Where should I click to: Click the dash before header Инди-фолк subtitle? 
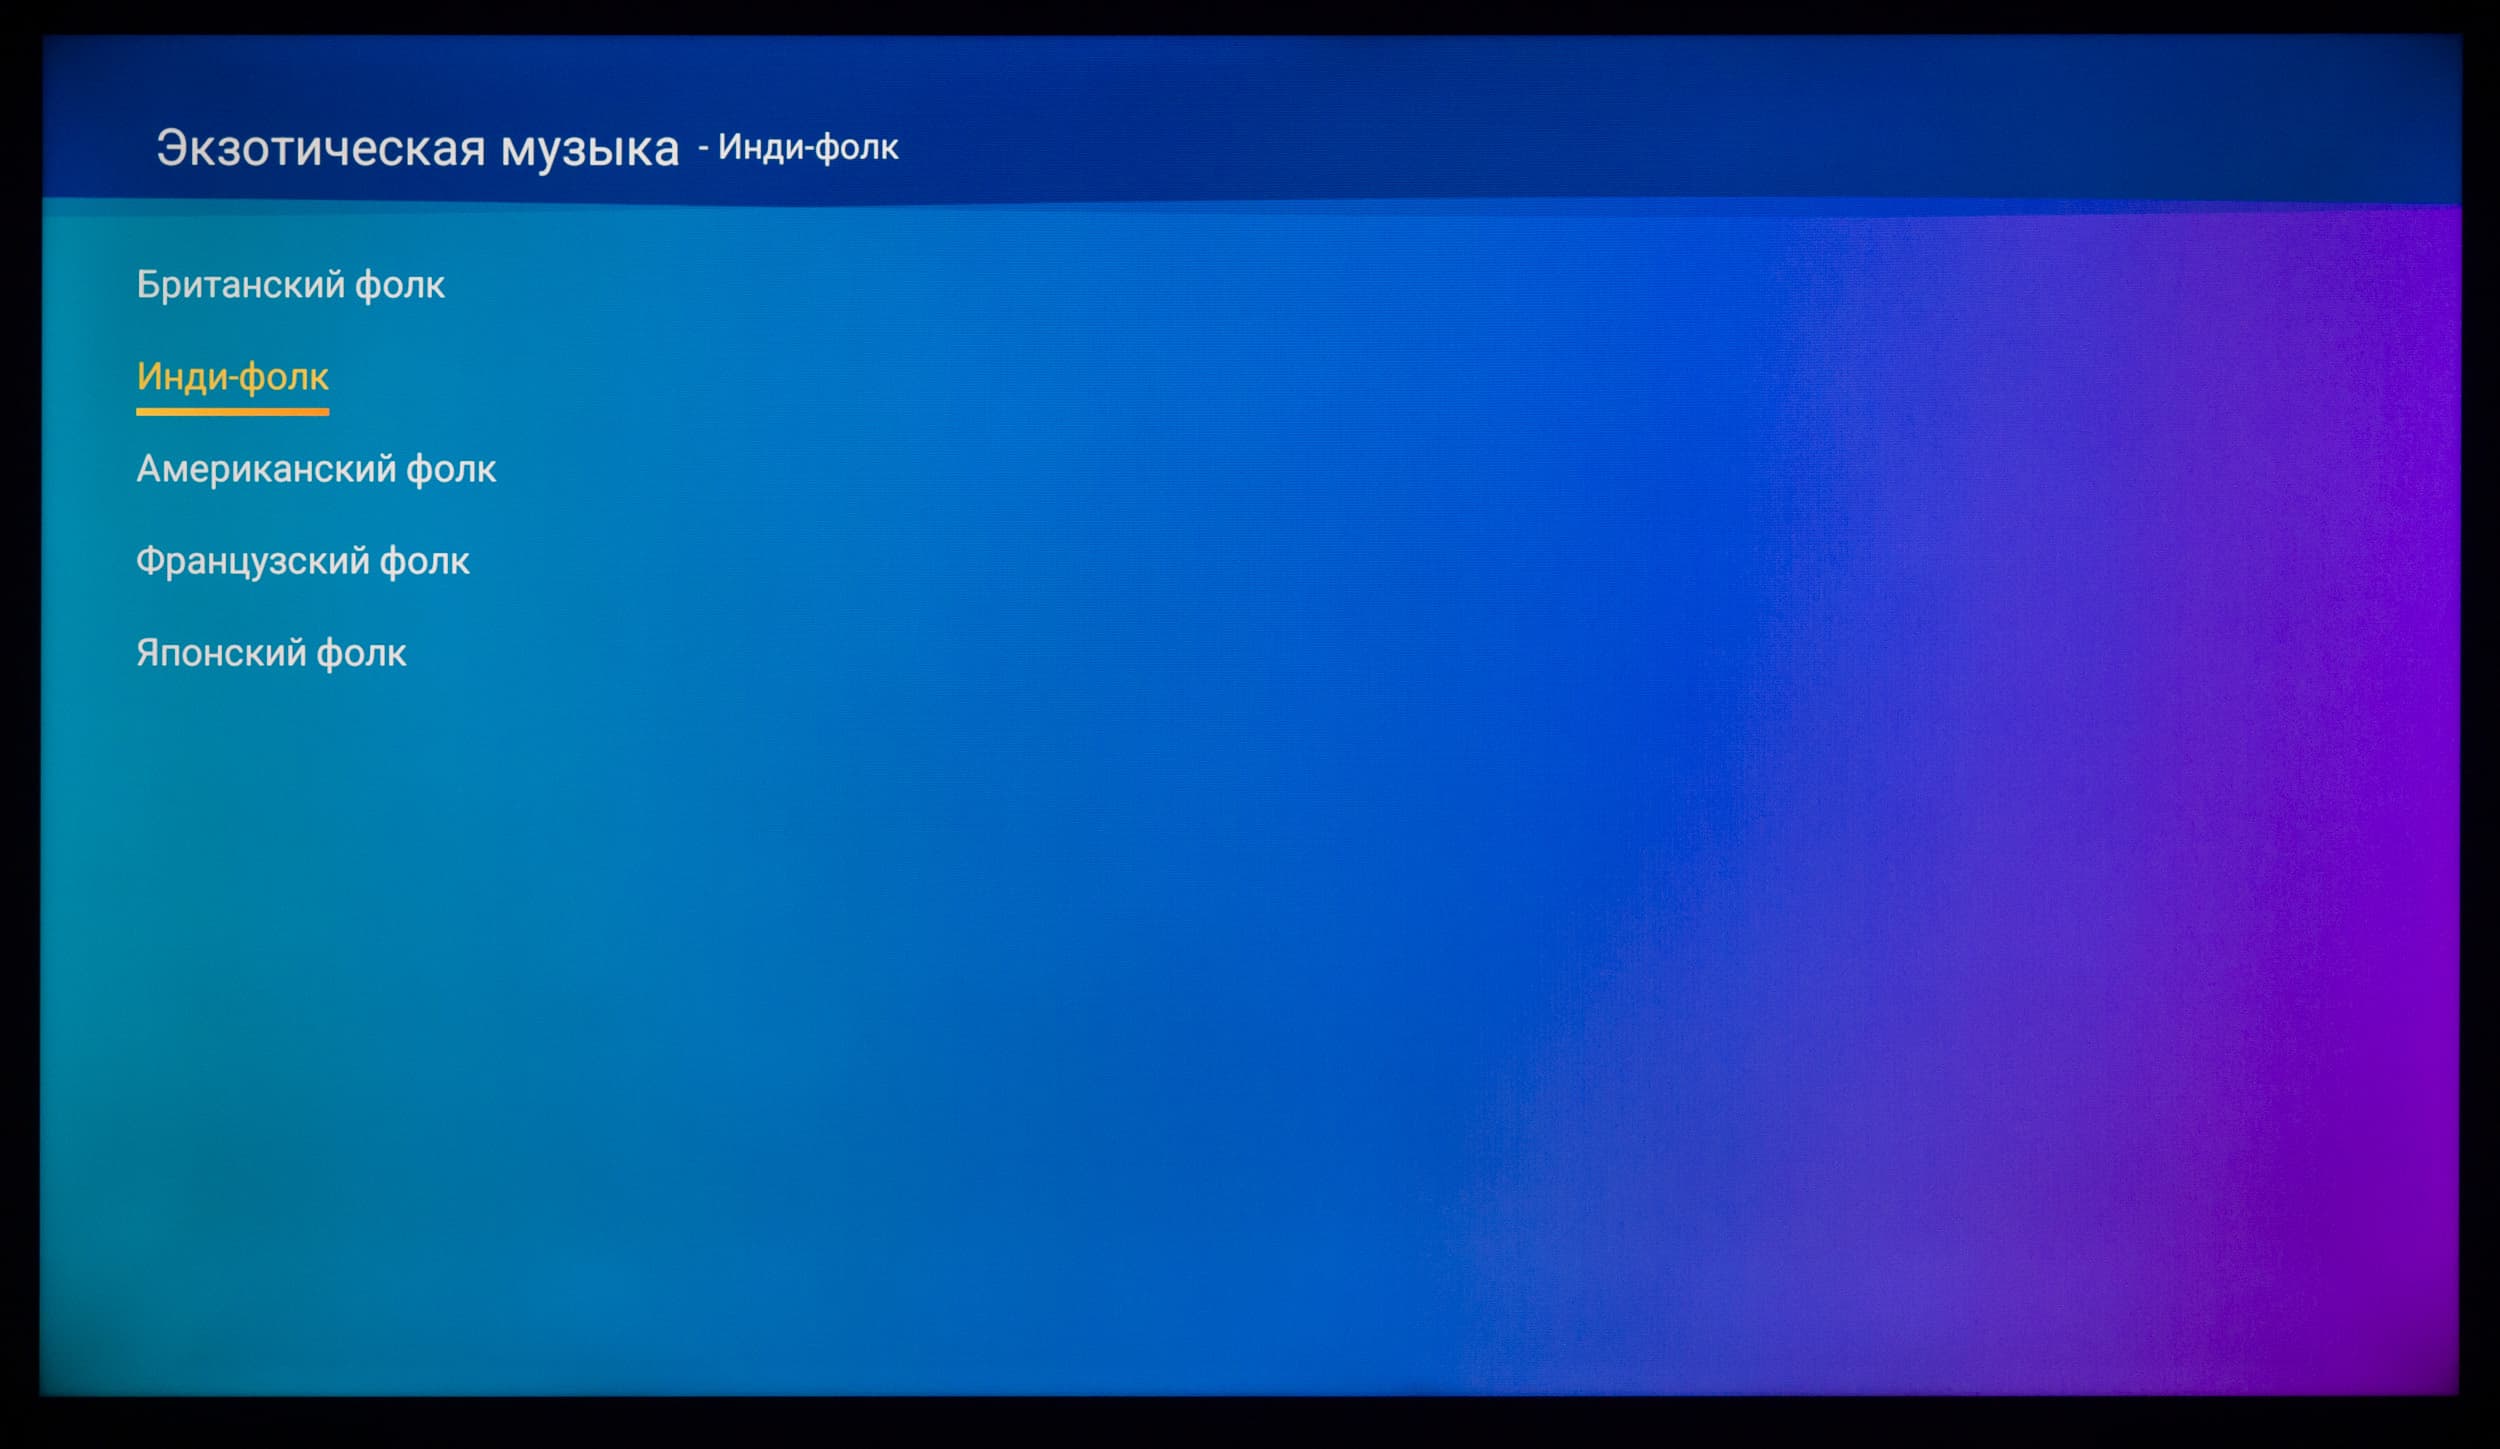click(x=703, y=149)
